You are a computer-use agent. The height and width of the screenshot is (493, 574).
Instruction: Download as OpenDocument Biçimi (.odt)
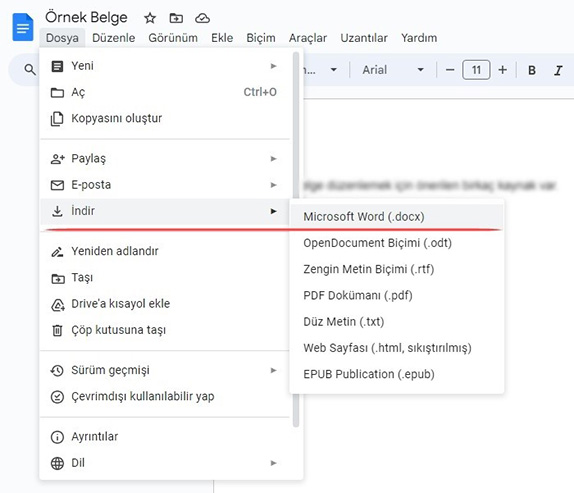(397, 243)
